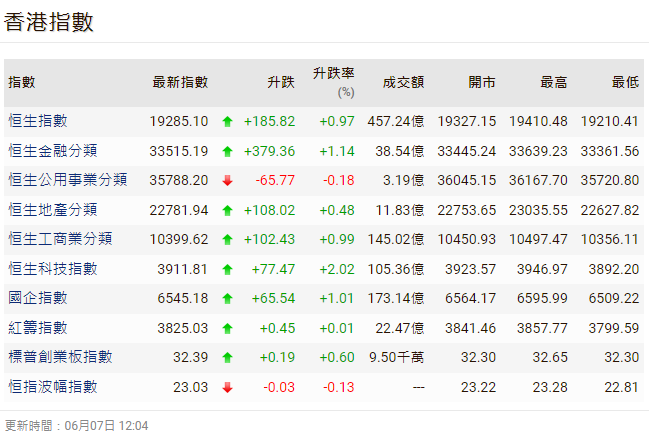Image resolution: width=649 pixels, height=438 pixels.
Task: Click the 最高 column header
Action: (x=554, y=82)
